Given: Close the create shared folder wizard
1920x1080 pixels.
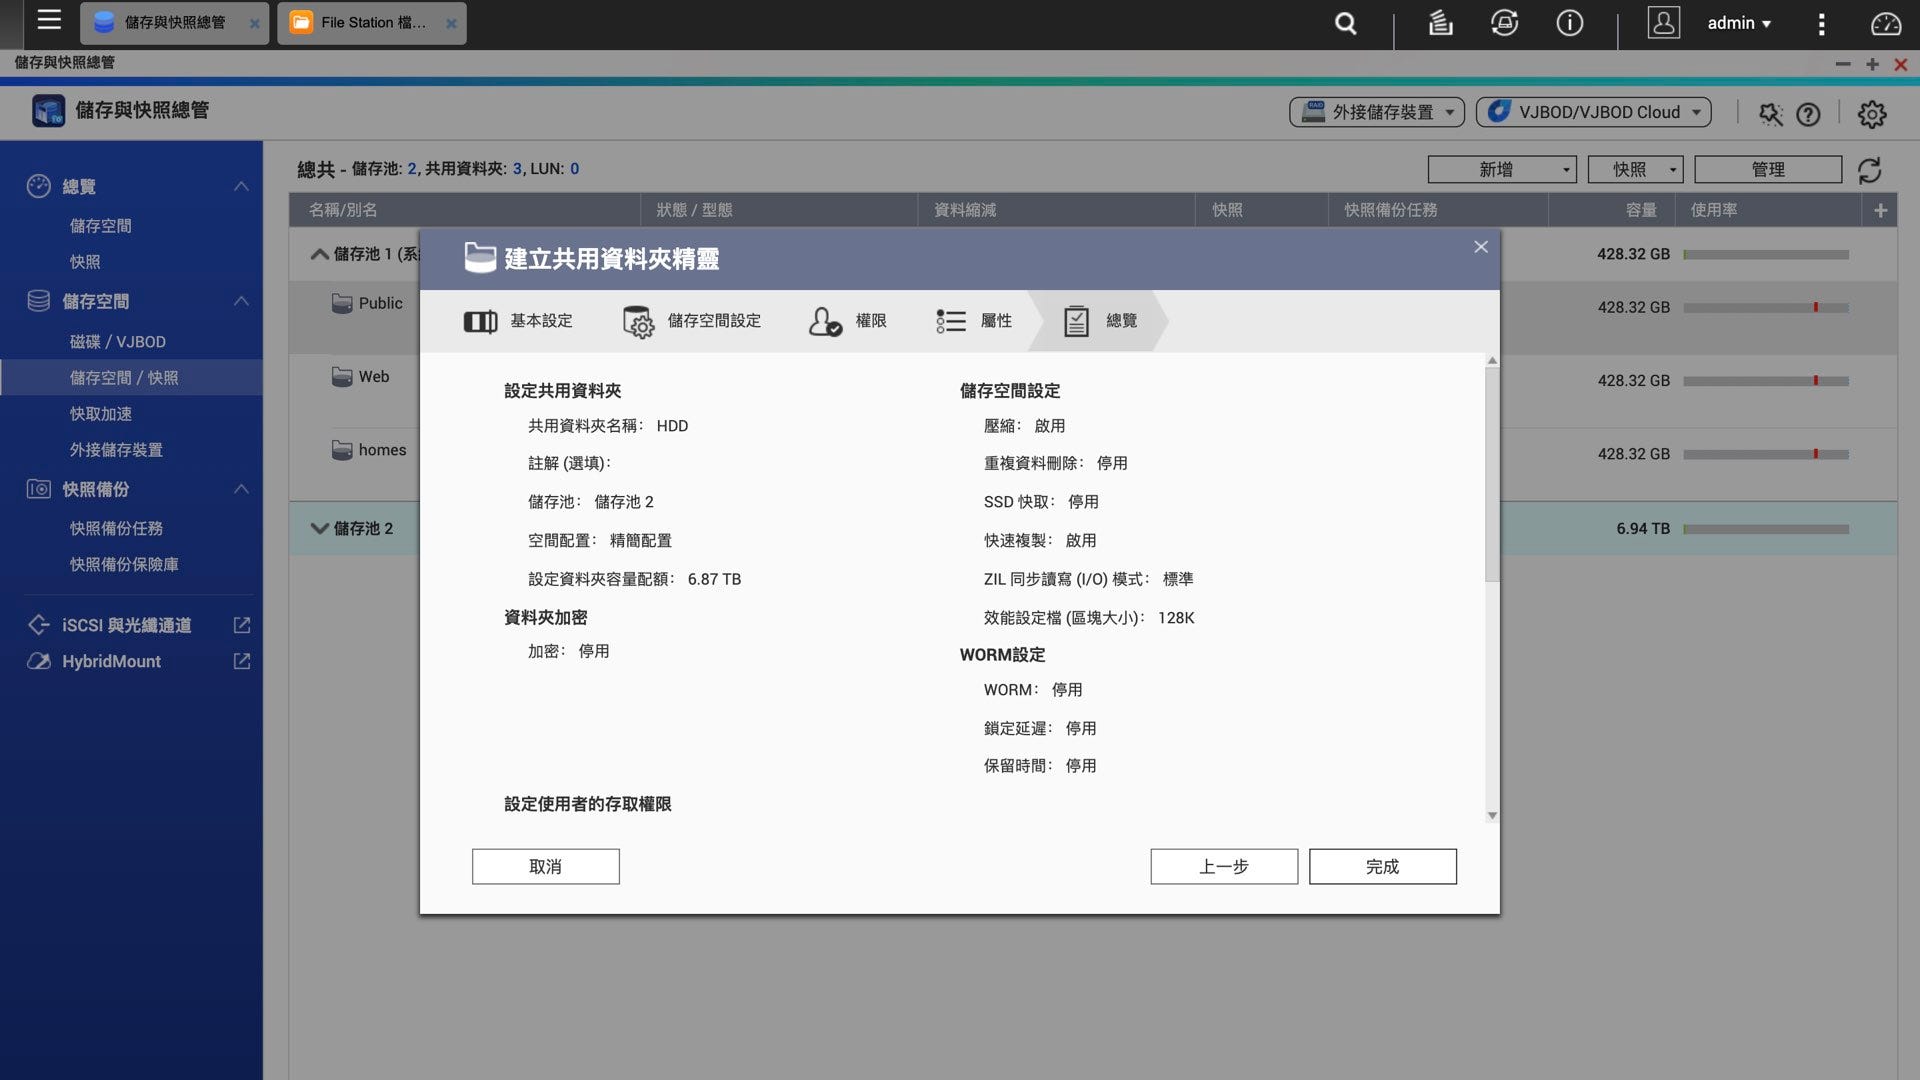Looking at the screenshot, I should 1481,247.
